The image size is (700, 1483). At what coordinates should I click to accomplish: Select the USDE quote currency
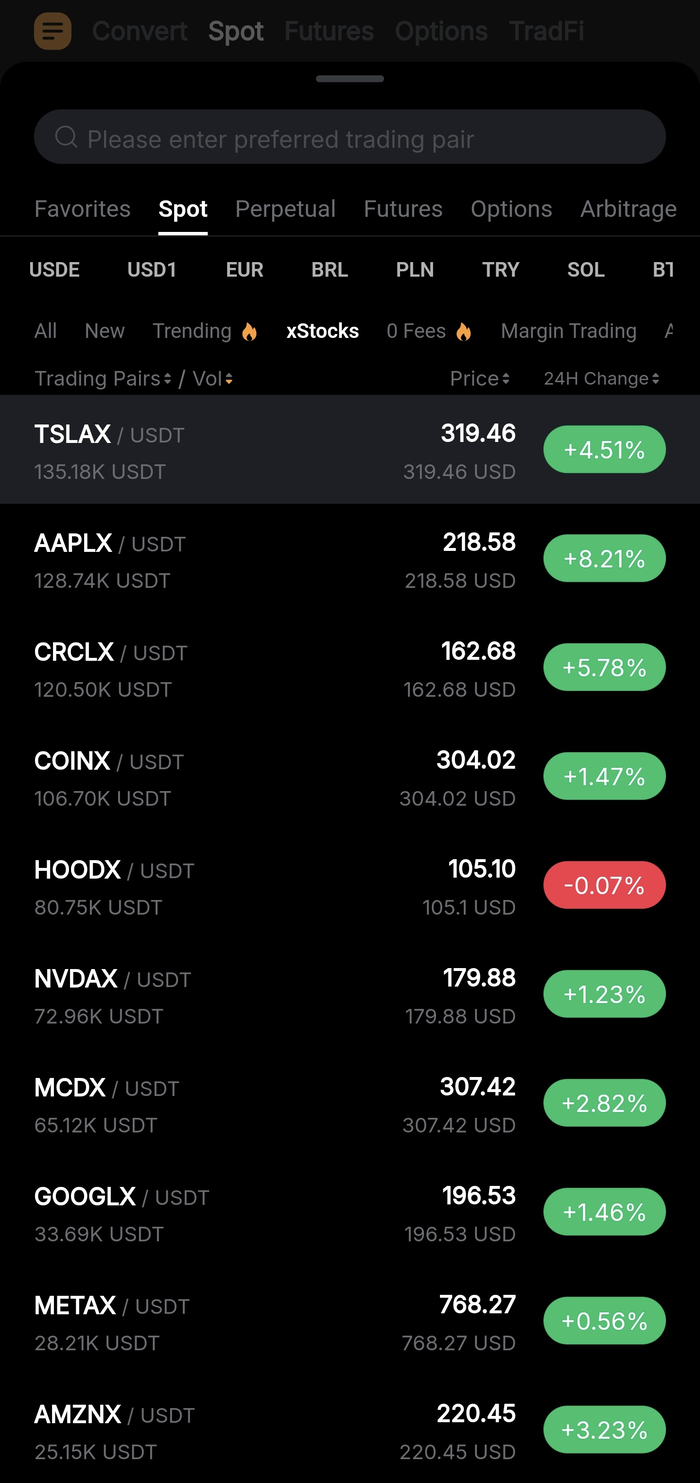coord(54,270)
